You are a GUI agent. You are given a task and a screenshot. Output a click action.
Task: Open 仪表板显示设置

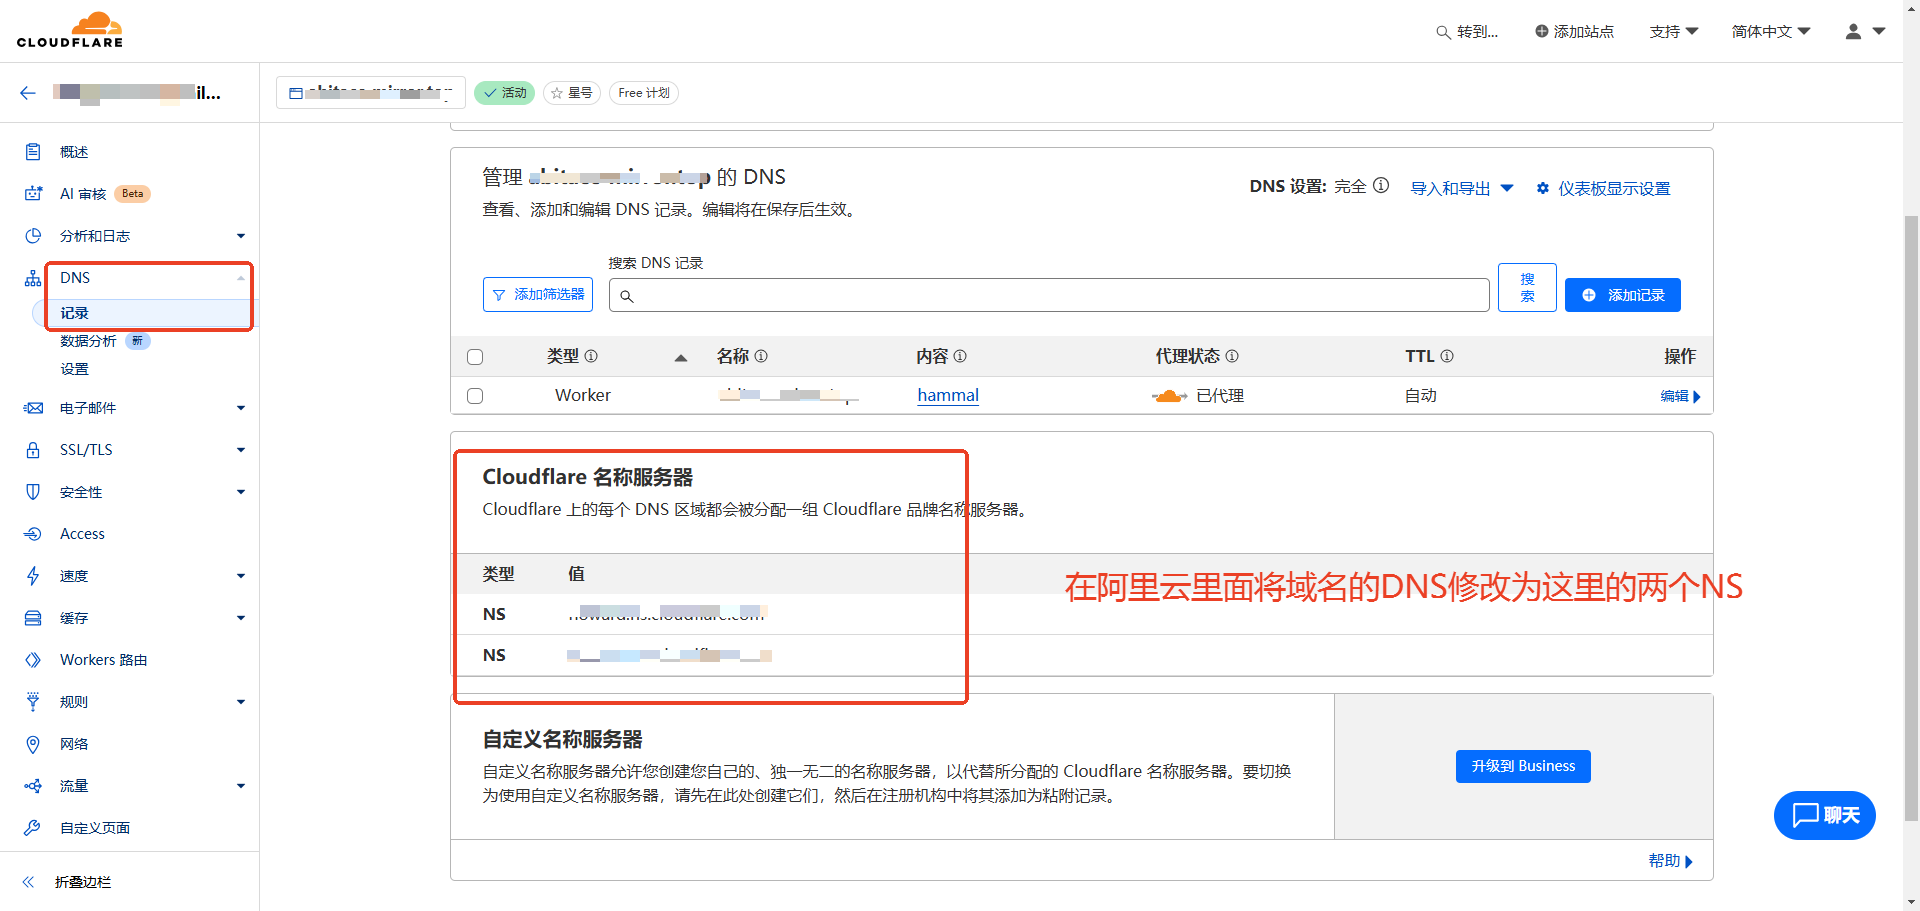[1603, 189]
